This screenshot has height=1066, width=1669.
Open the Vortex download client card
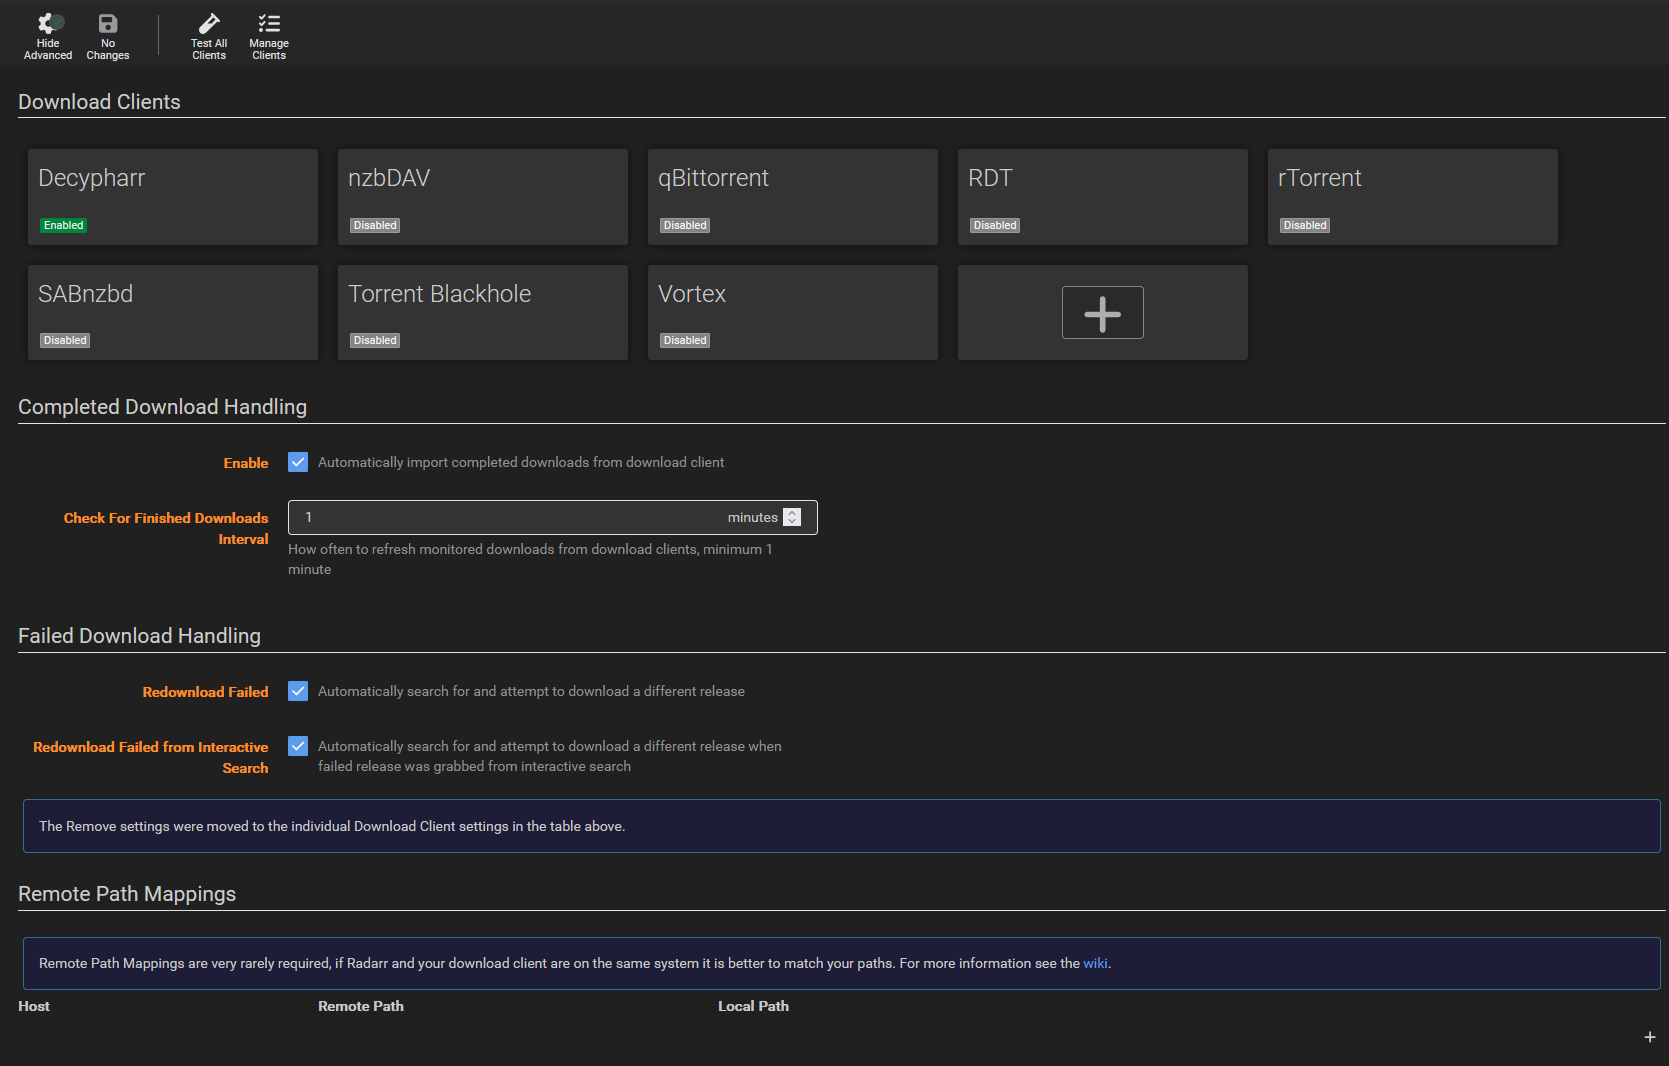[793, 312]
